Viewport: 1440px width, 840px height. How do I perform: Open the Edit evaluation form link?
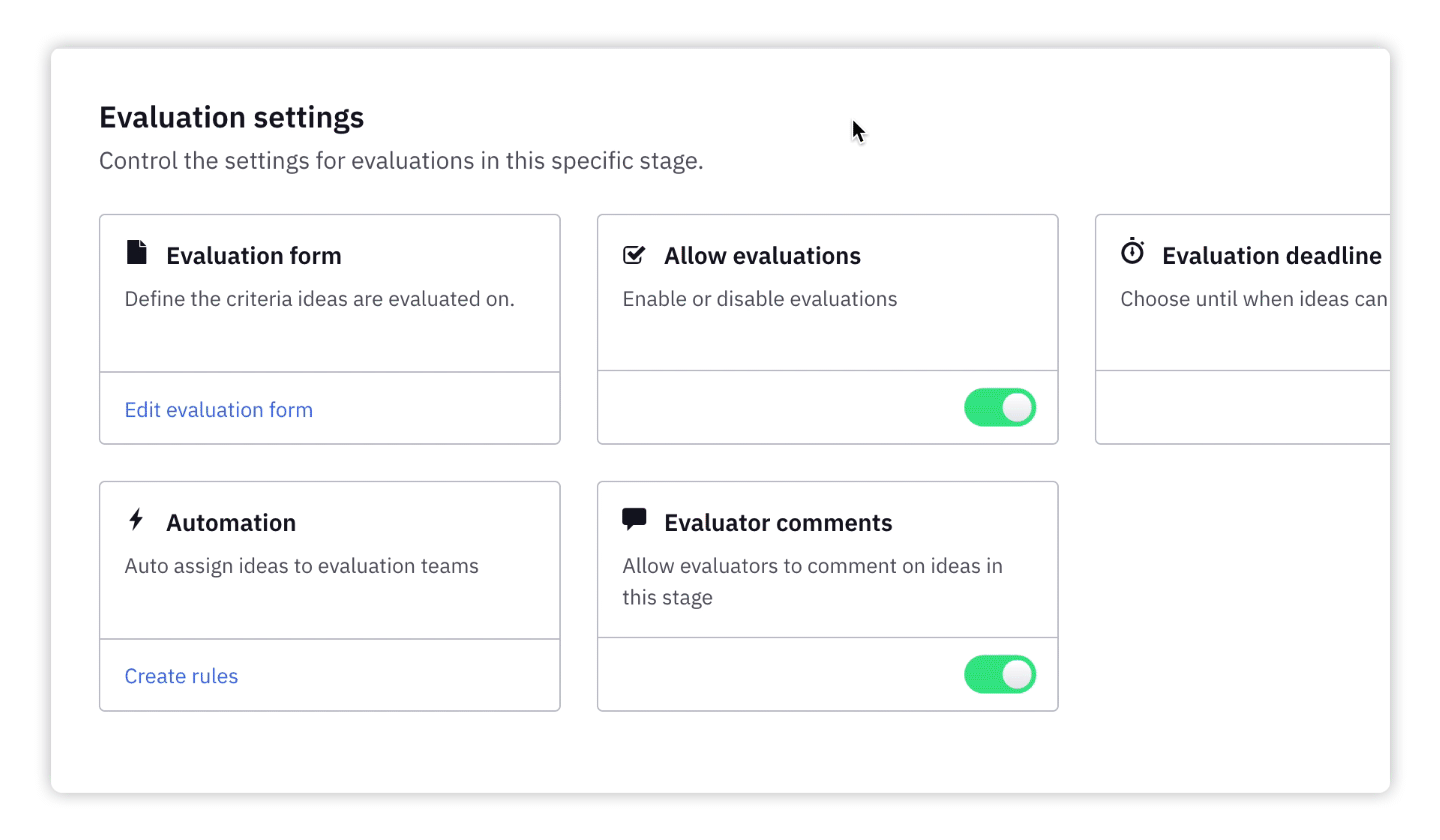pos(218,410)
